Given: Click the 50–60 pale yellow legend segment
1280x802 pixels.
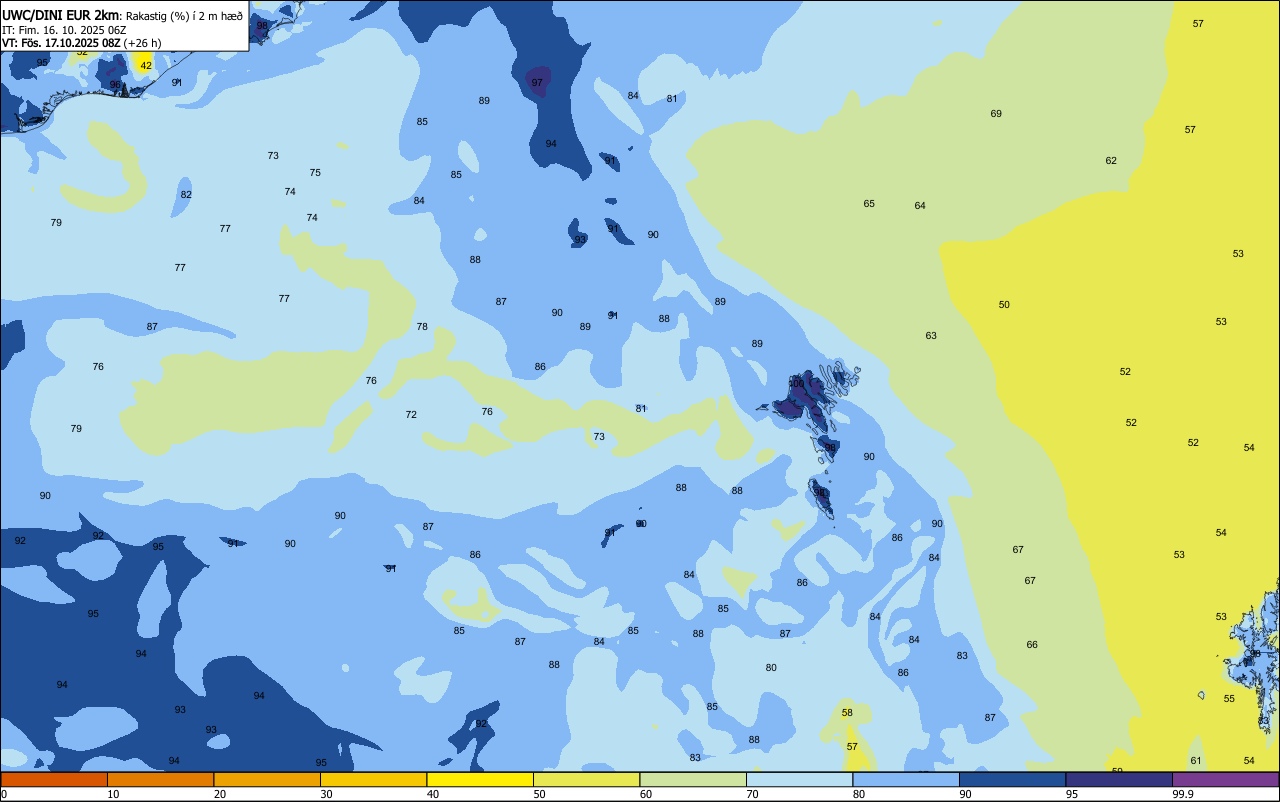Looking at the screenshot, I should point(586,779).
